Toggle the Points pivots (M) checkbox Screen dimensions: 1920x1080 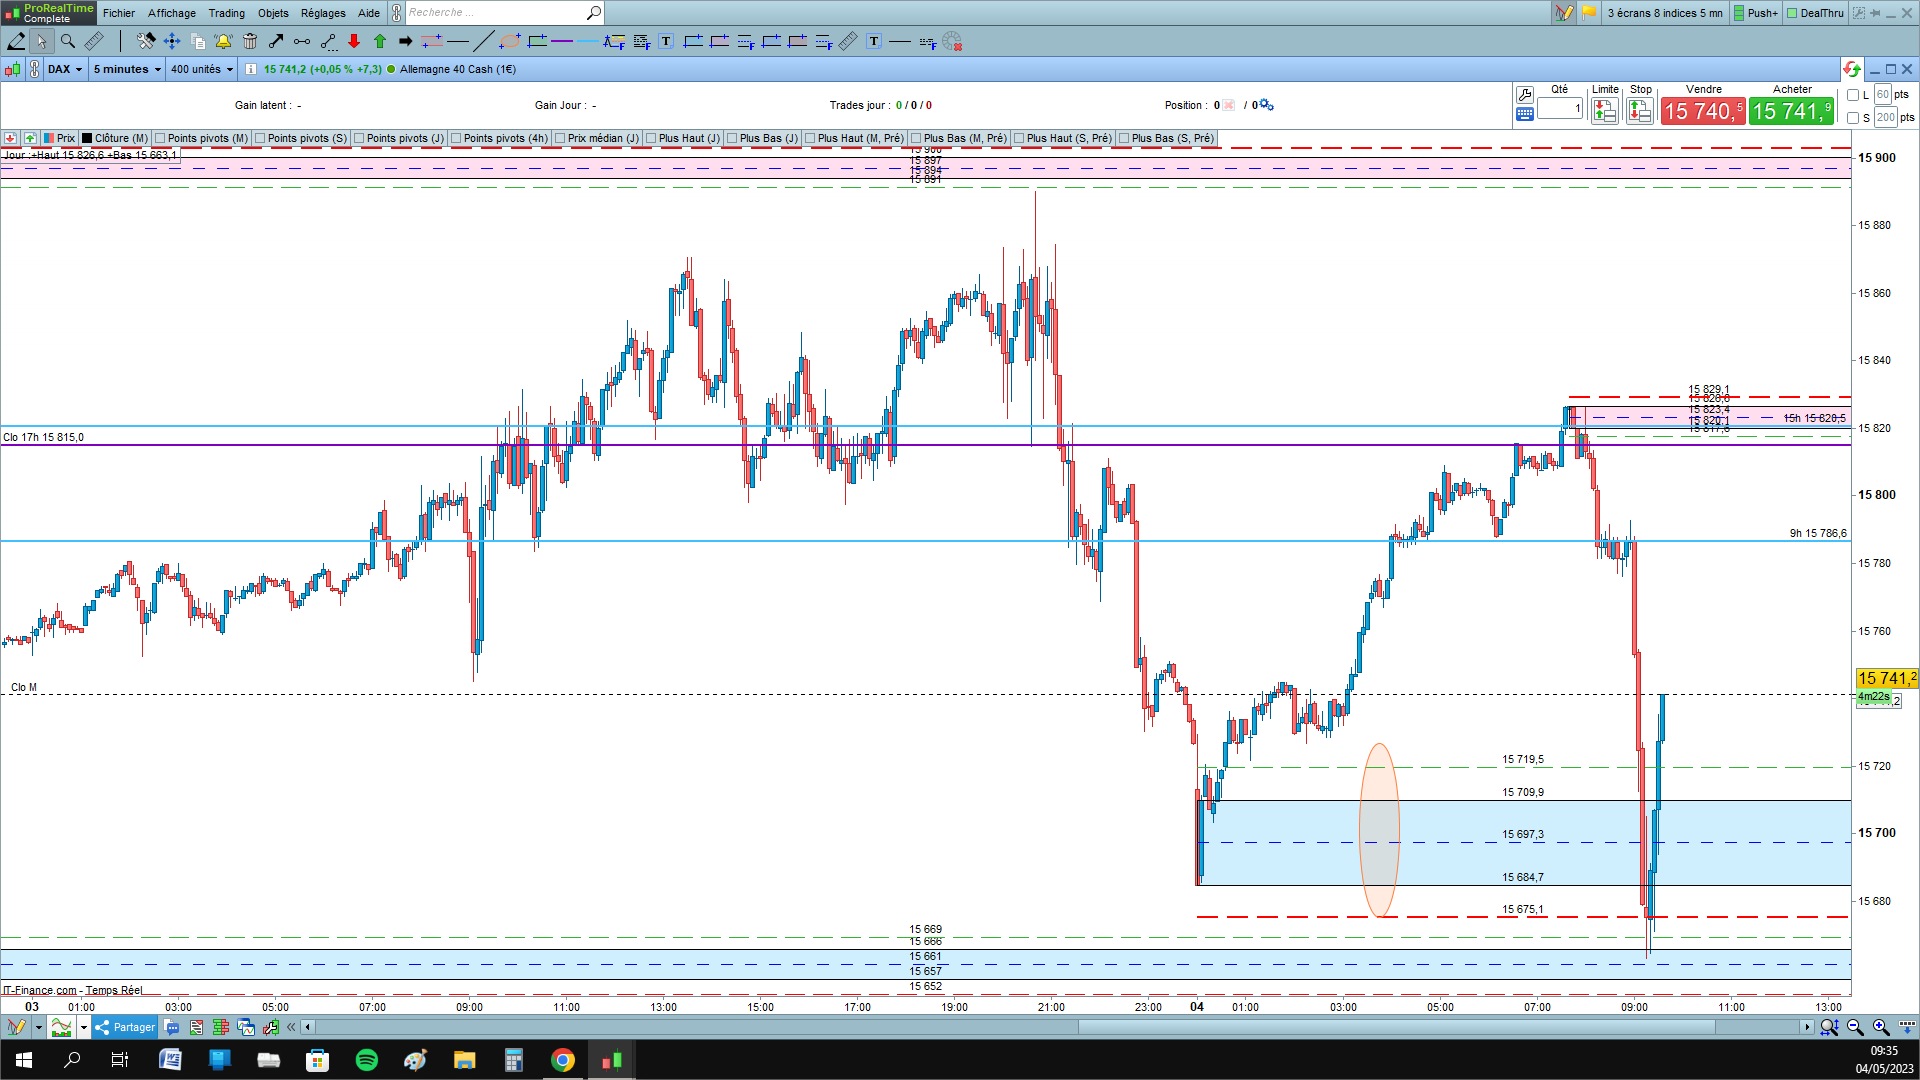(161, 138)
